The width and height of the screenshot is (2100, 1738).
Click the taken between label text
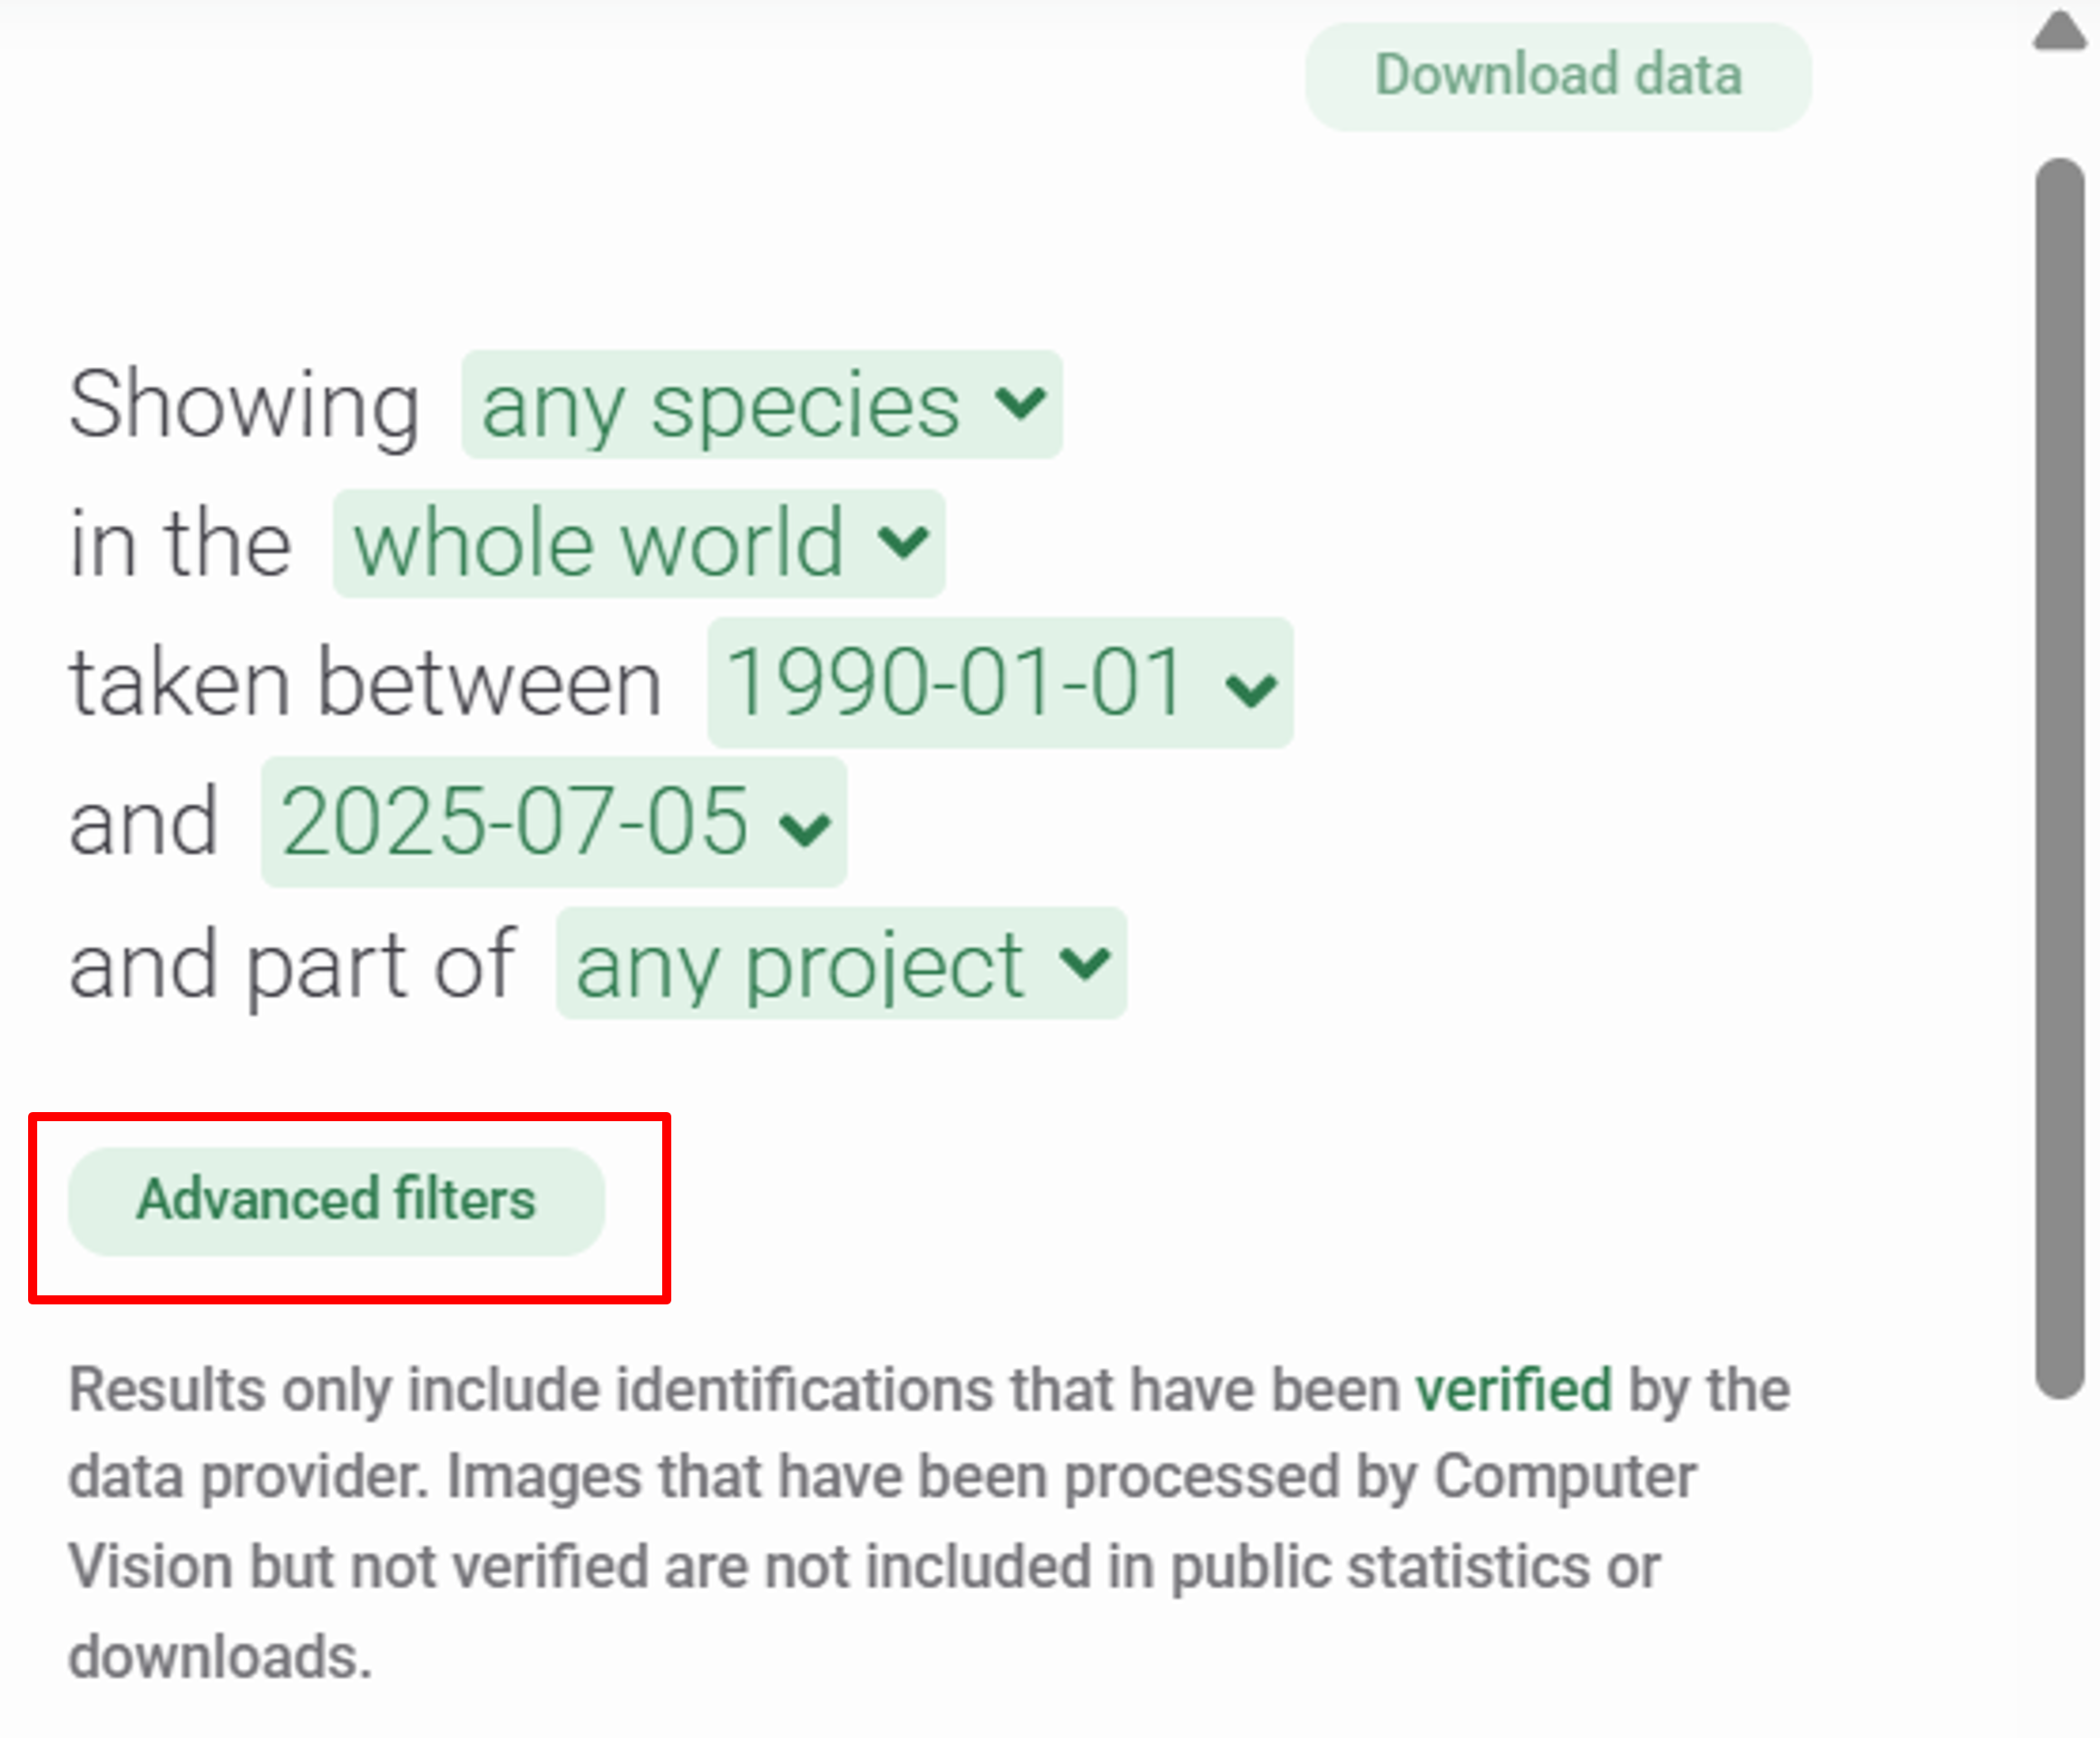(365, 684)
